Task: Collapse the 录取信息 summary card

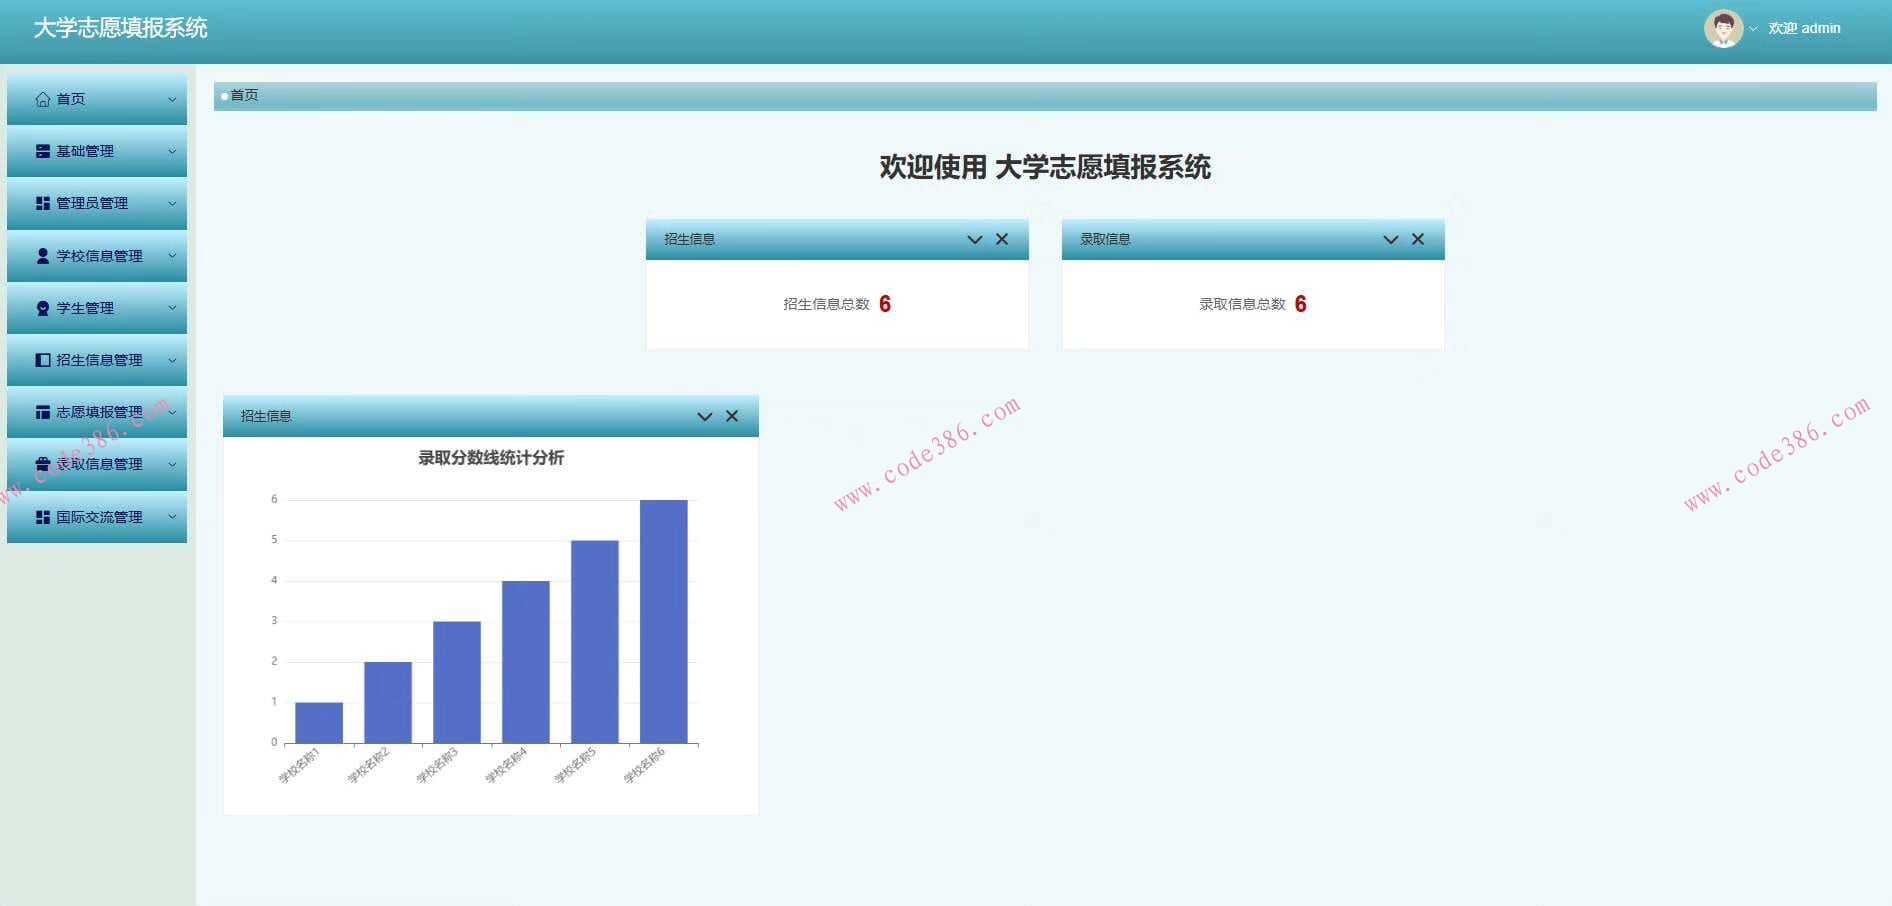Action: pos(1390,240)
